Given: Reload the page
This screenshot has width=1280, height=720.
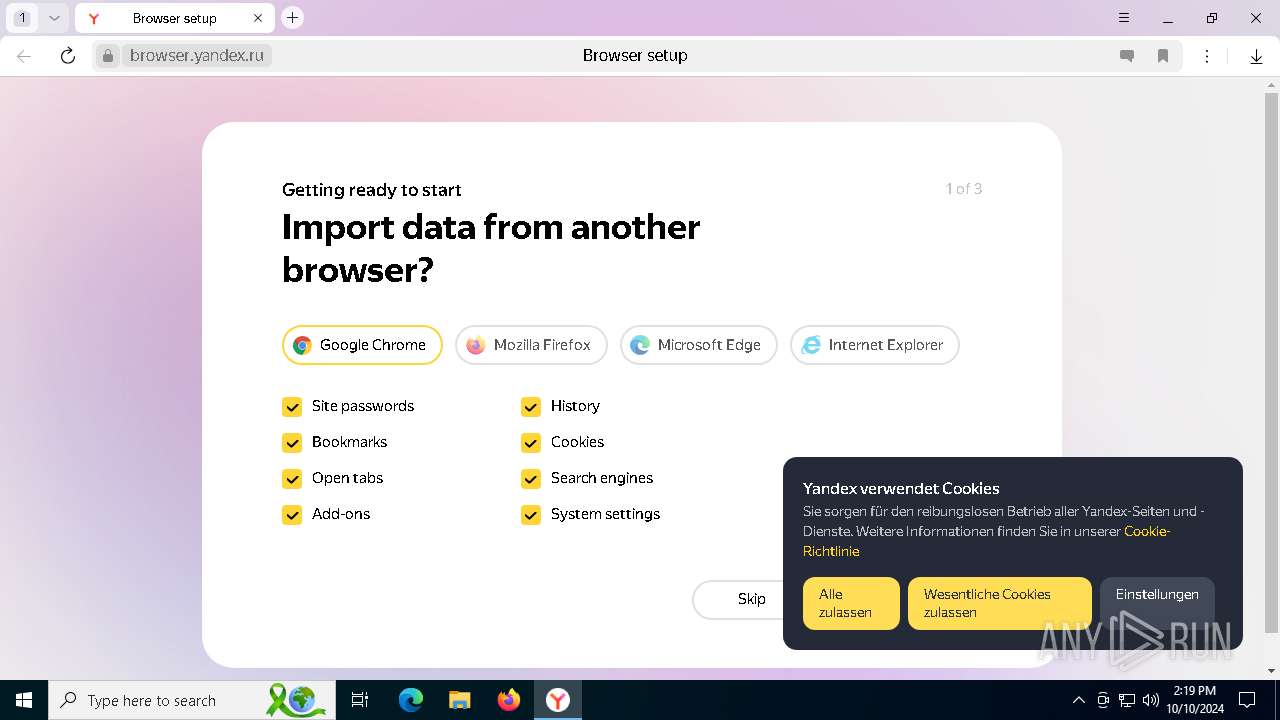Looking at the screenshot, I should coord(68,56).
